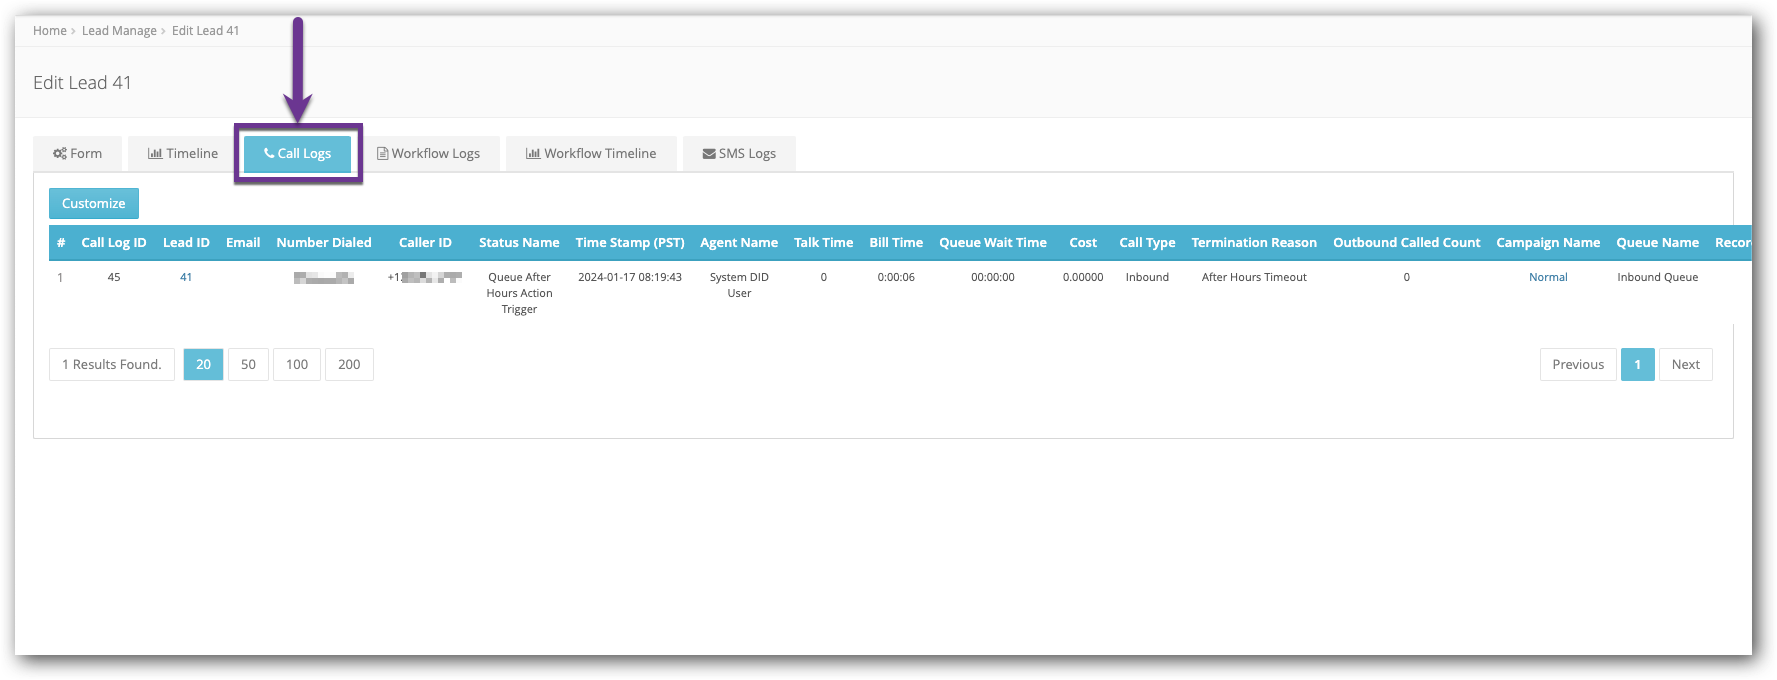The image size is (1777, 680).
Task: Click Edit Lead 41 breadcrumb
Action: pos(205,31)
